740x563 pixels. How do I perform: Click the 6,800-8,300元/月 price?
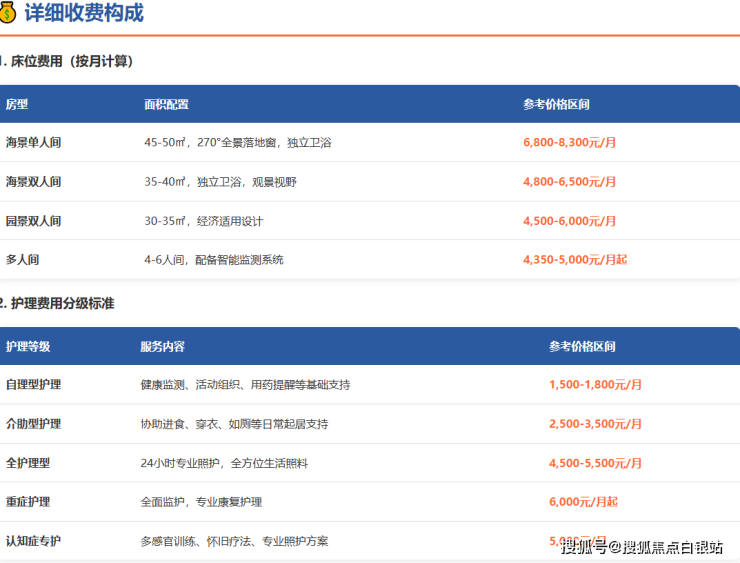(x=569, y=142)
